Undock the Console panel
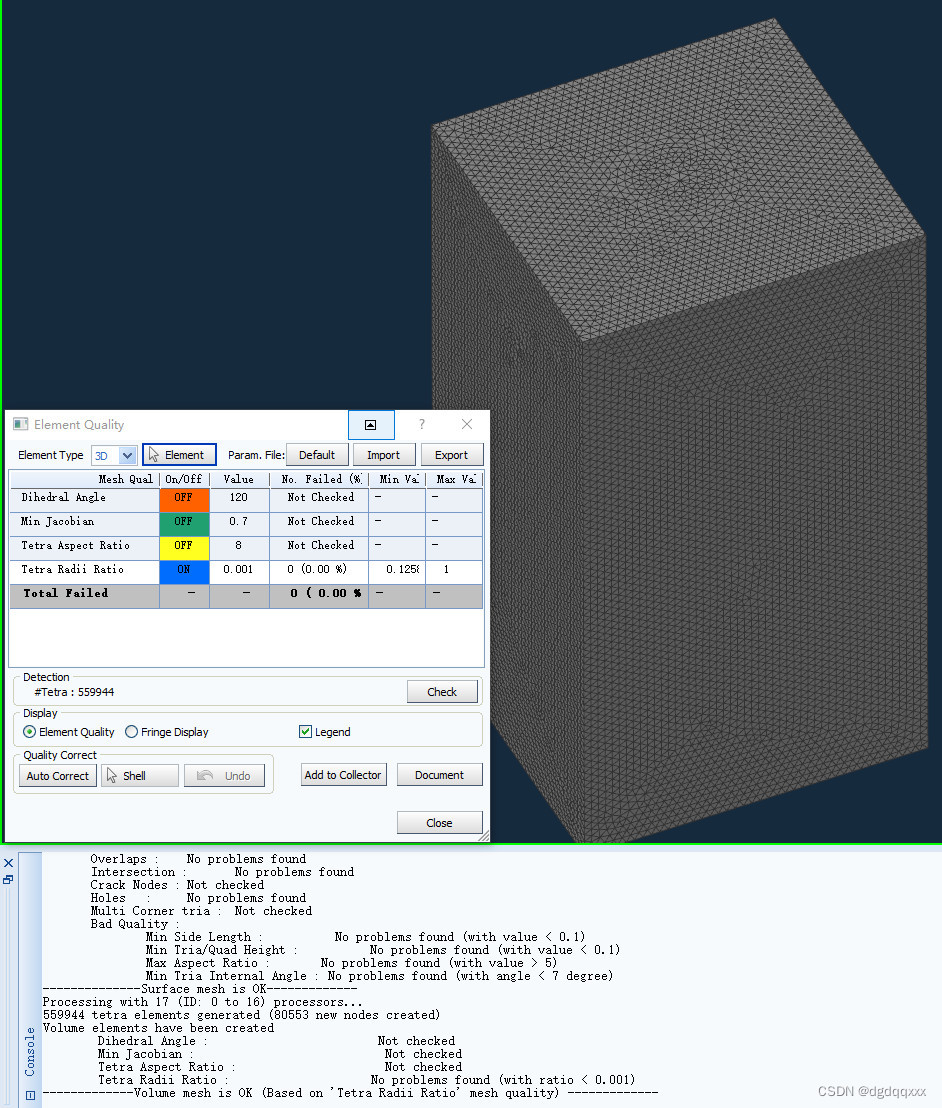The width and height of the screenshot is (942, 1108). click(x=9, y=880)
